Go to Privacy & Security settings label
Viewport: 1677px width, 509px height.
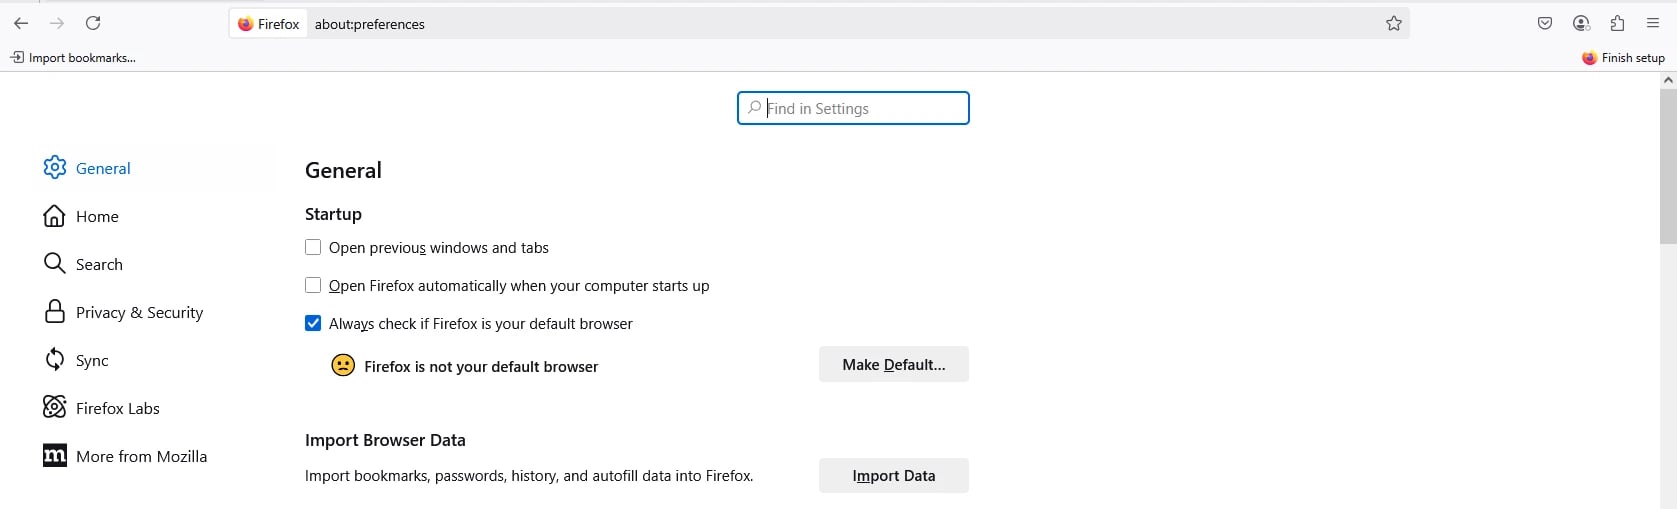[x=139, y=312]
